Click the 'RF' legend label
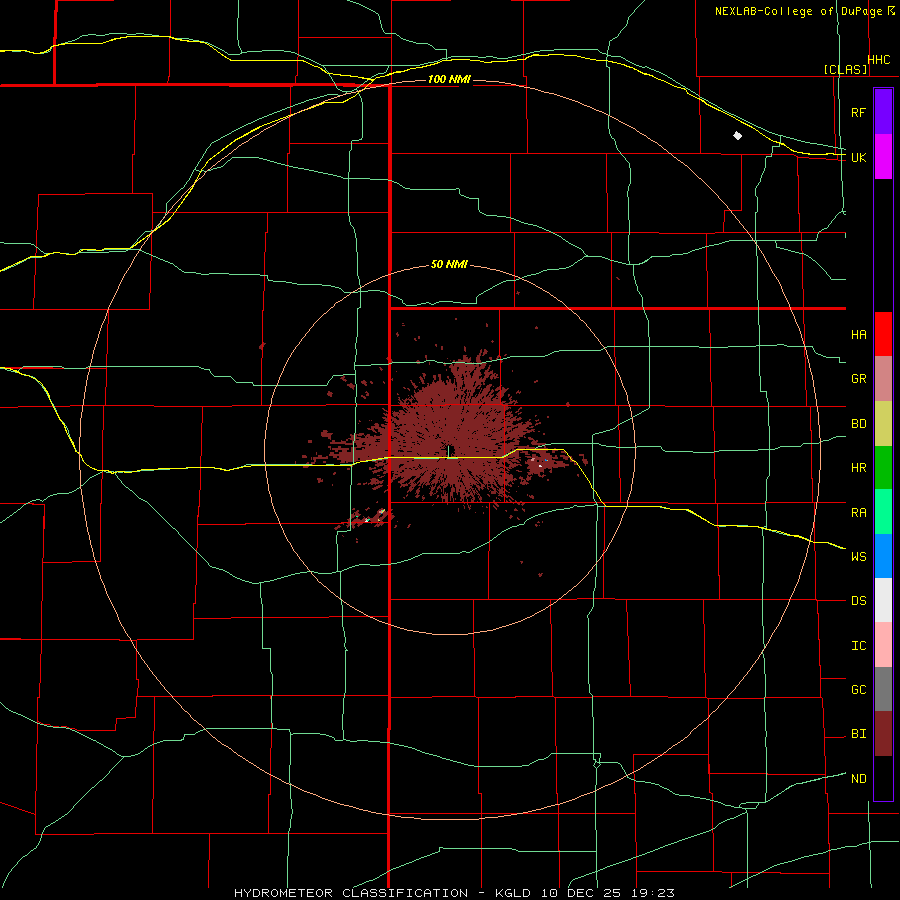Screen dimensions: 900x900 point(858,112)
